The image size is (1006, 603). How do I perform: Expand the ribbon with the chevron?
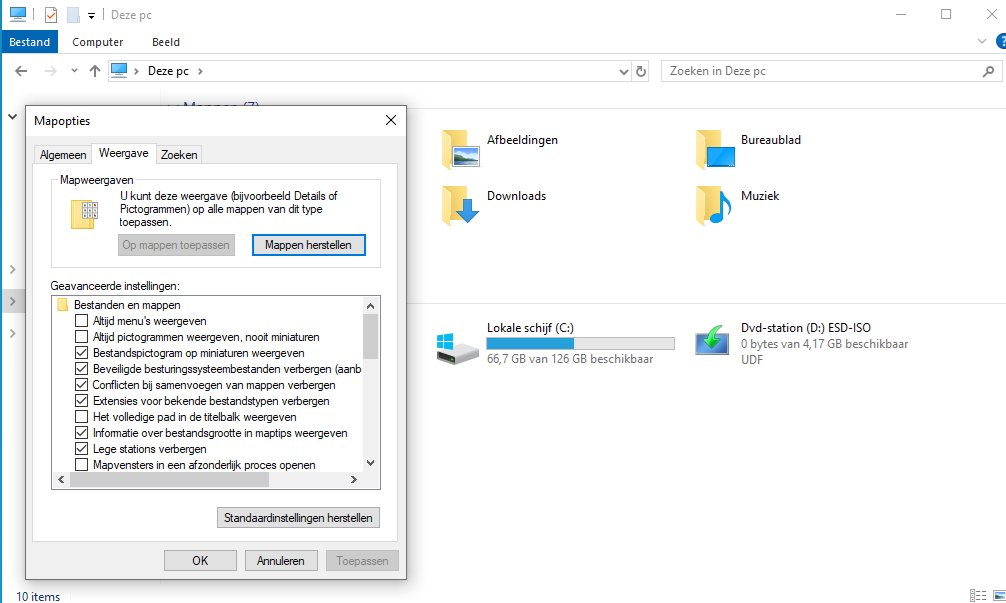pos(981,42)
